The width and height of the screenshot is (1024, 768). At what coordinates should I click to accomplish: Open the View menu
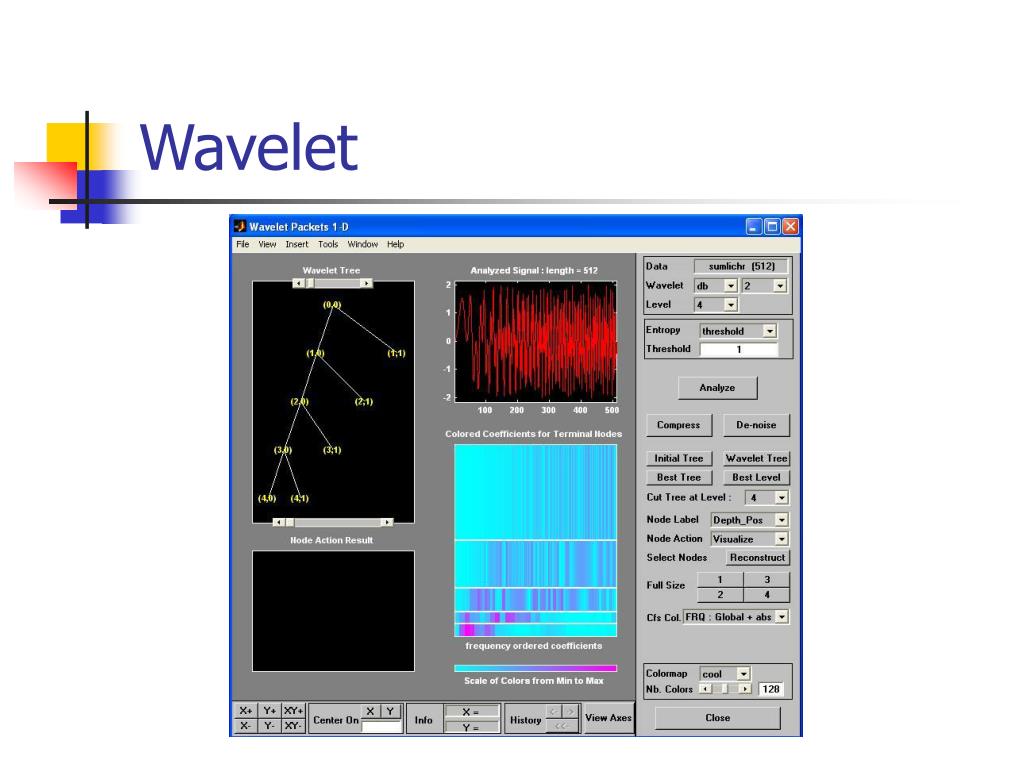pyautogui.click(x=267, y=244)
